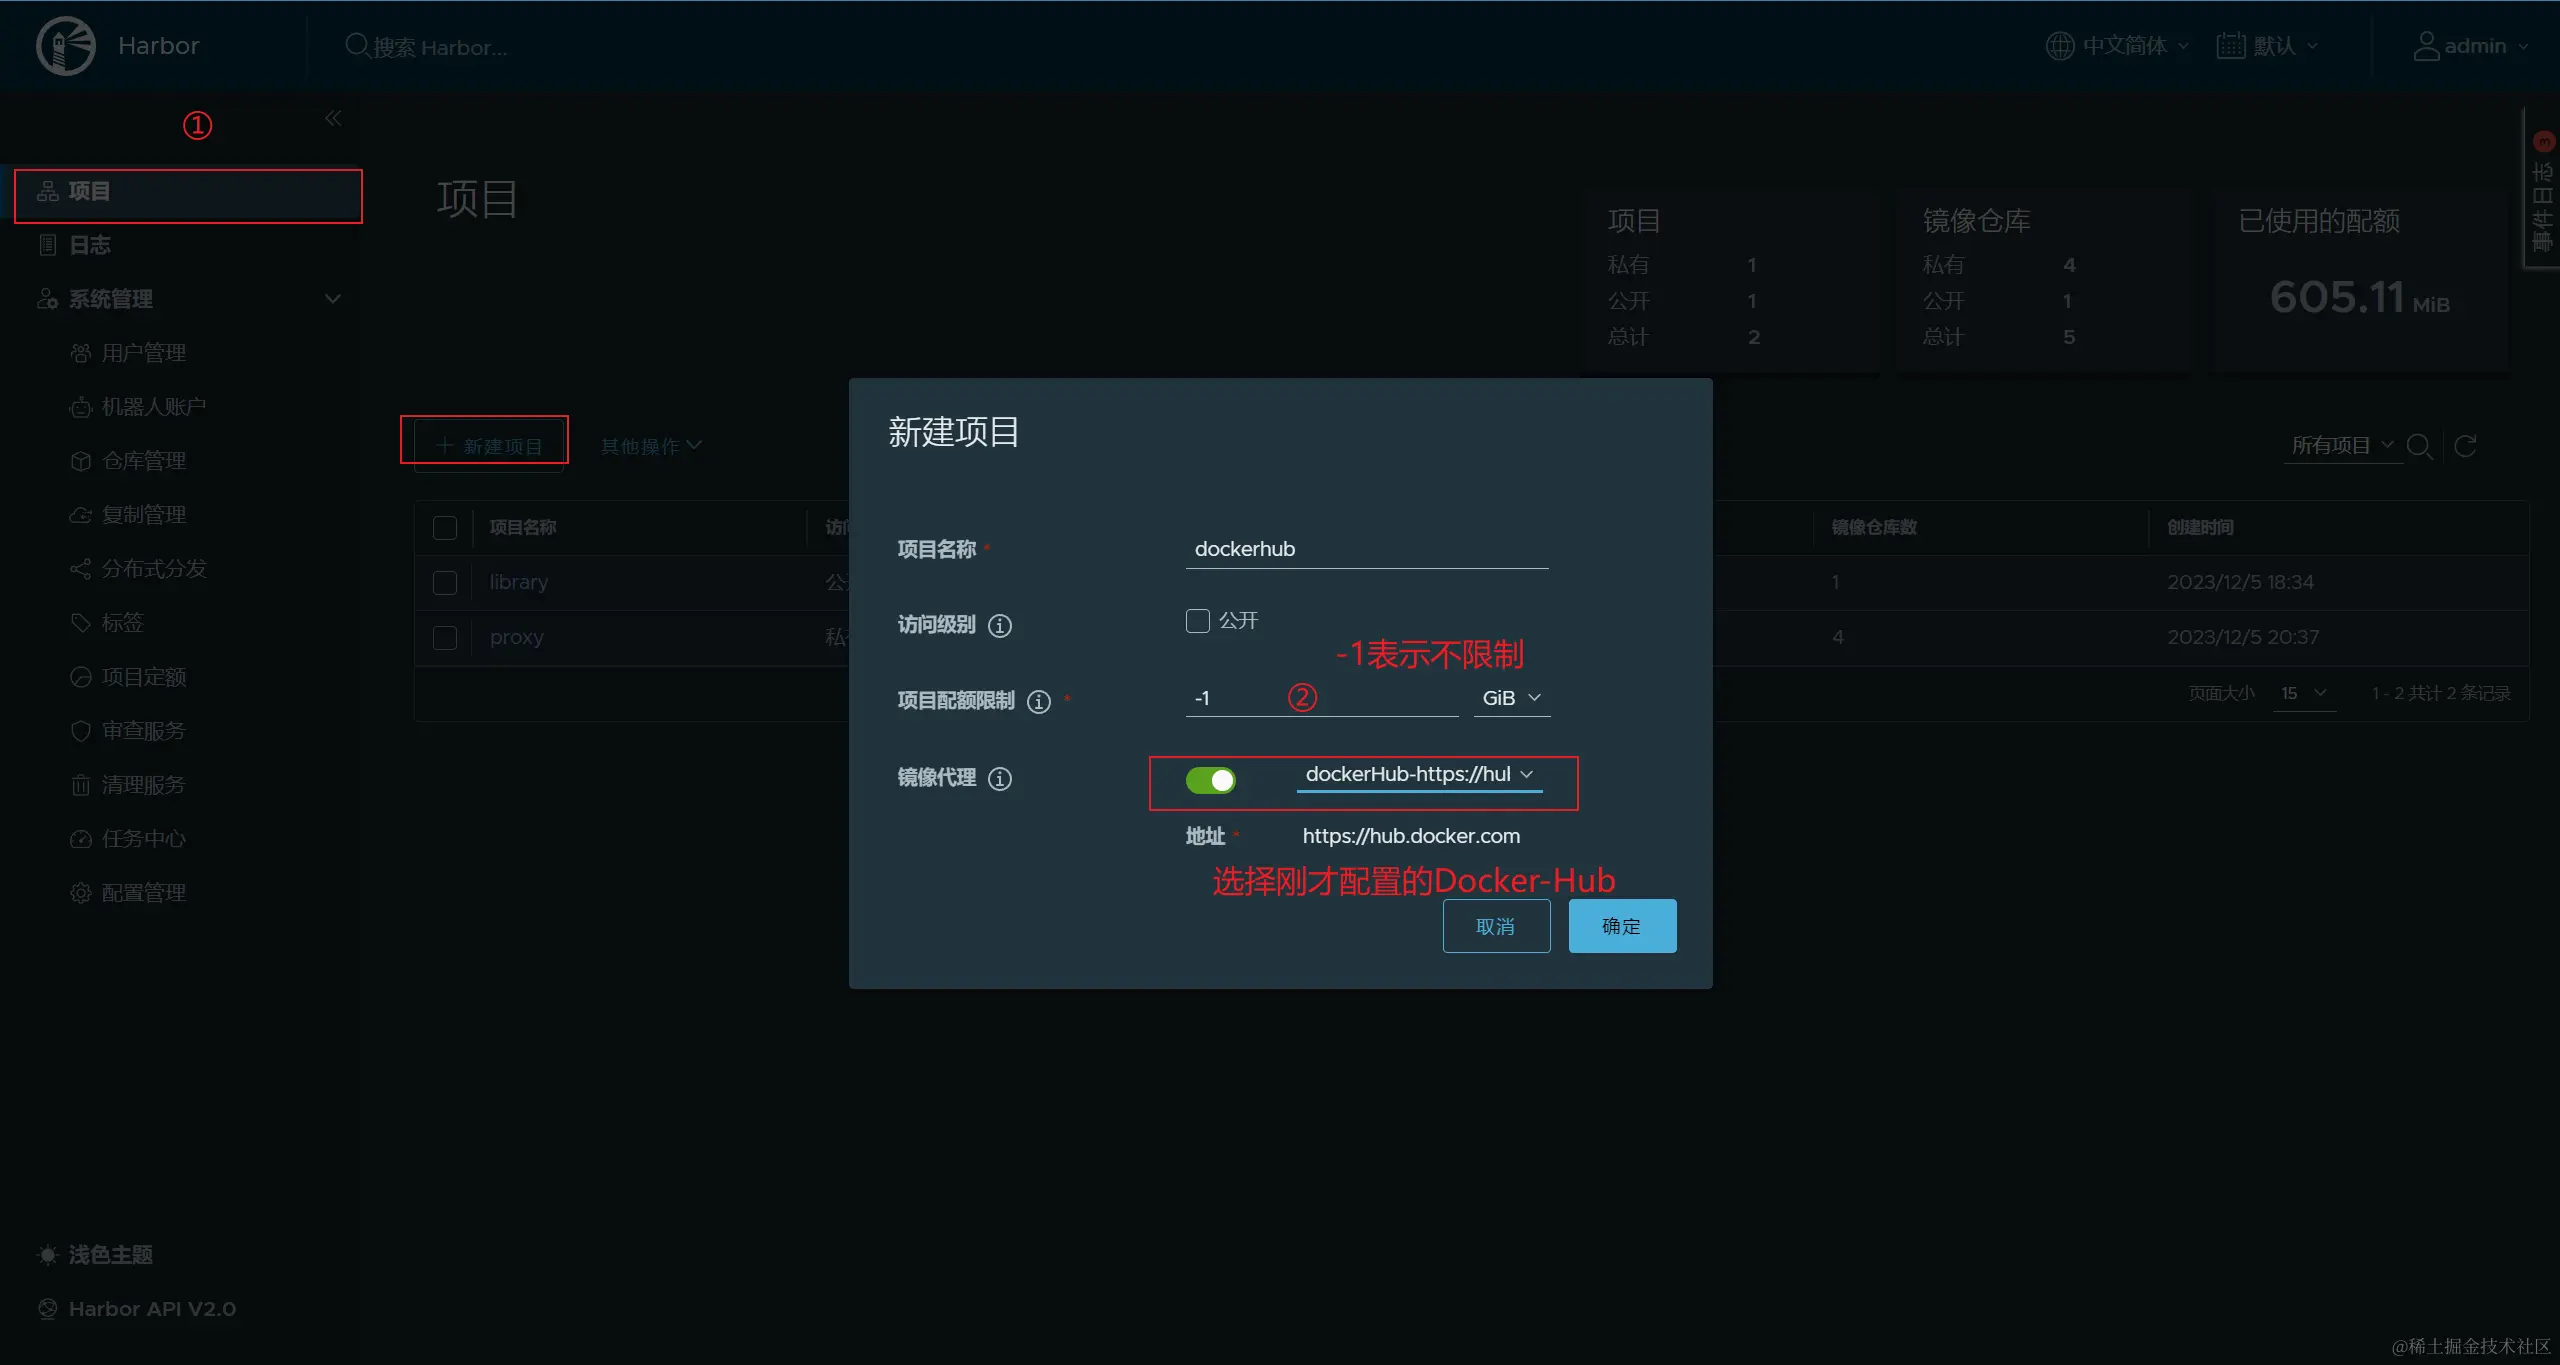Screen dimensions: 2560x1365
Task: Check the 公开 access level checkbox
Action: click(1197, 621)
